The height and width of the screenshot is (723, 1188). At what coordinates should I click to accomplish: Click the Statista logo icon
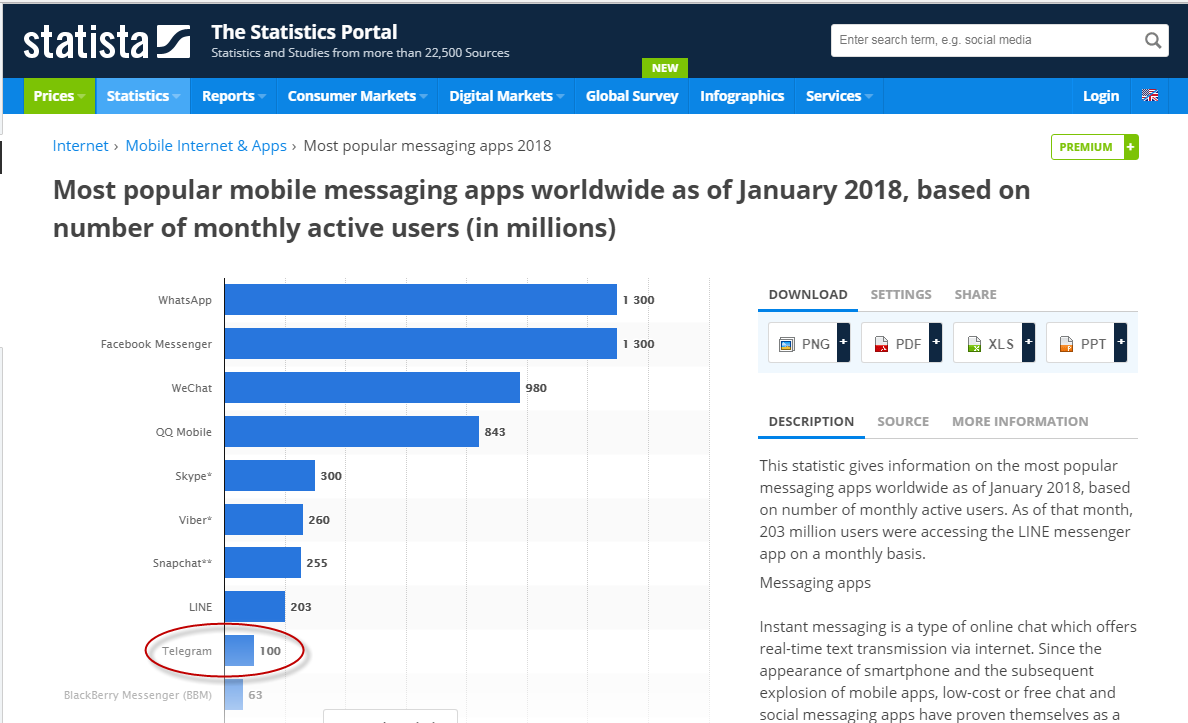[174, 42]
